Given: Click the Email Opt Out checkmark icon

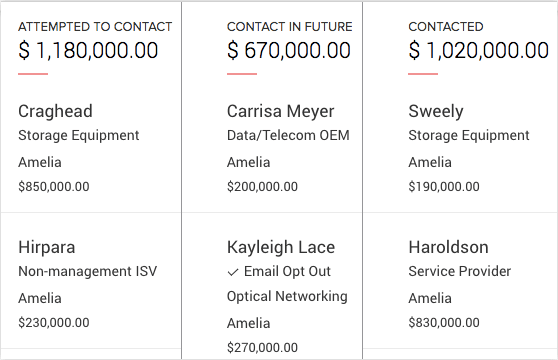Looking at the screenshot, I should click(x=233, y=272).
